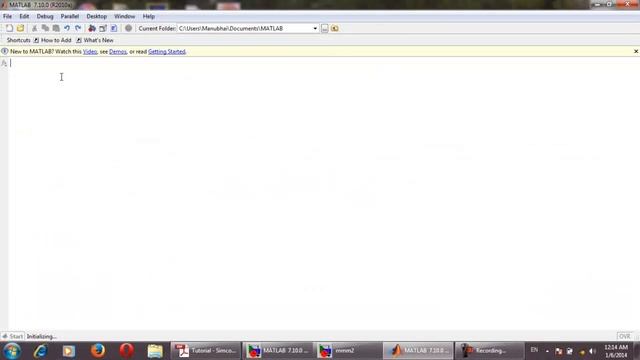Open File Explorer from taskbar

click(155, 351)
